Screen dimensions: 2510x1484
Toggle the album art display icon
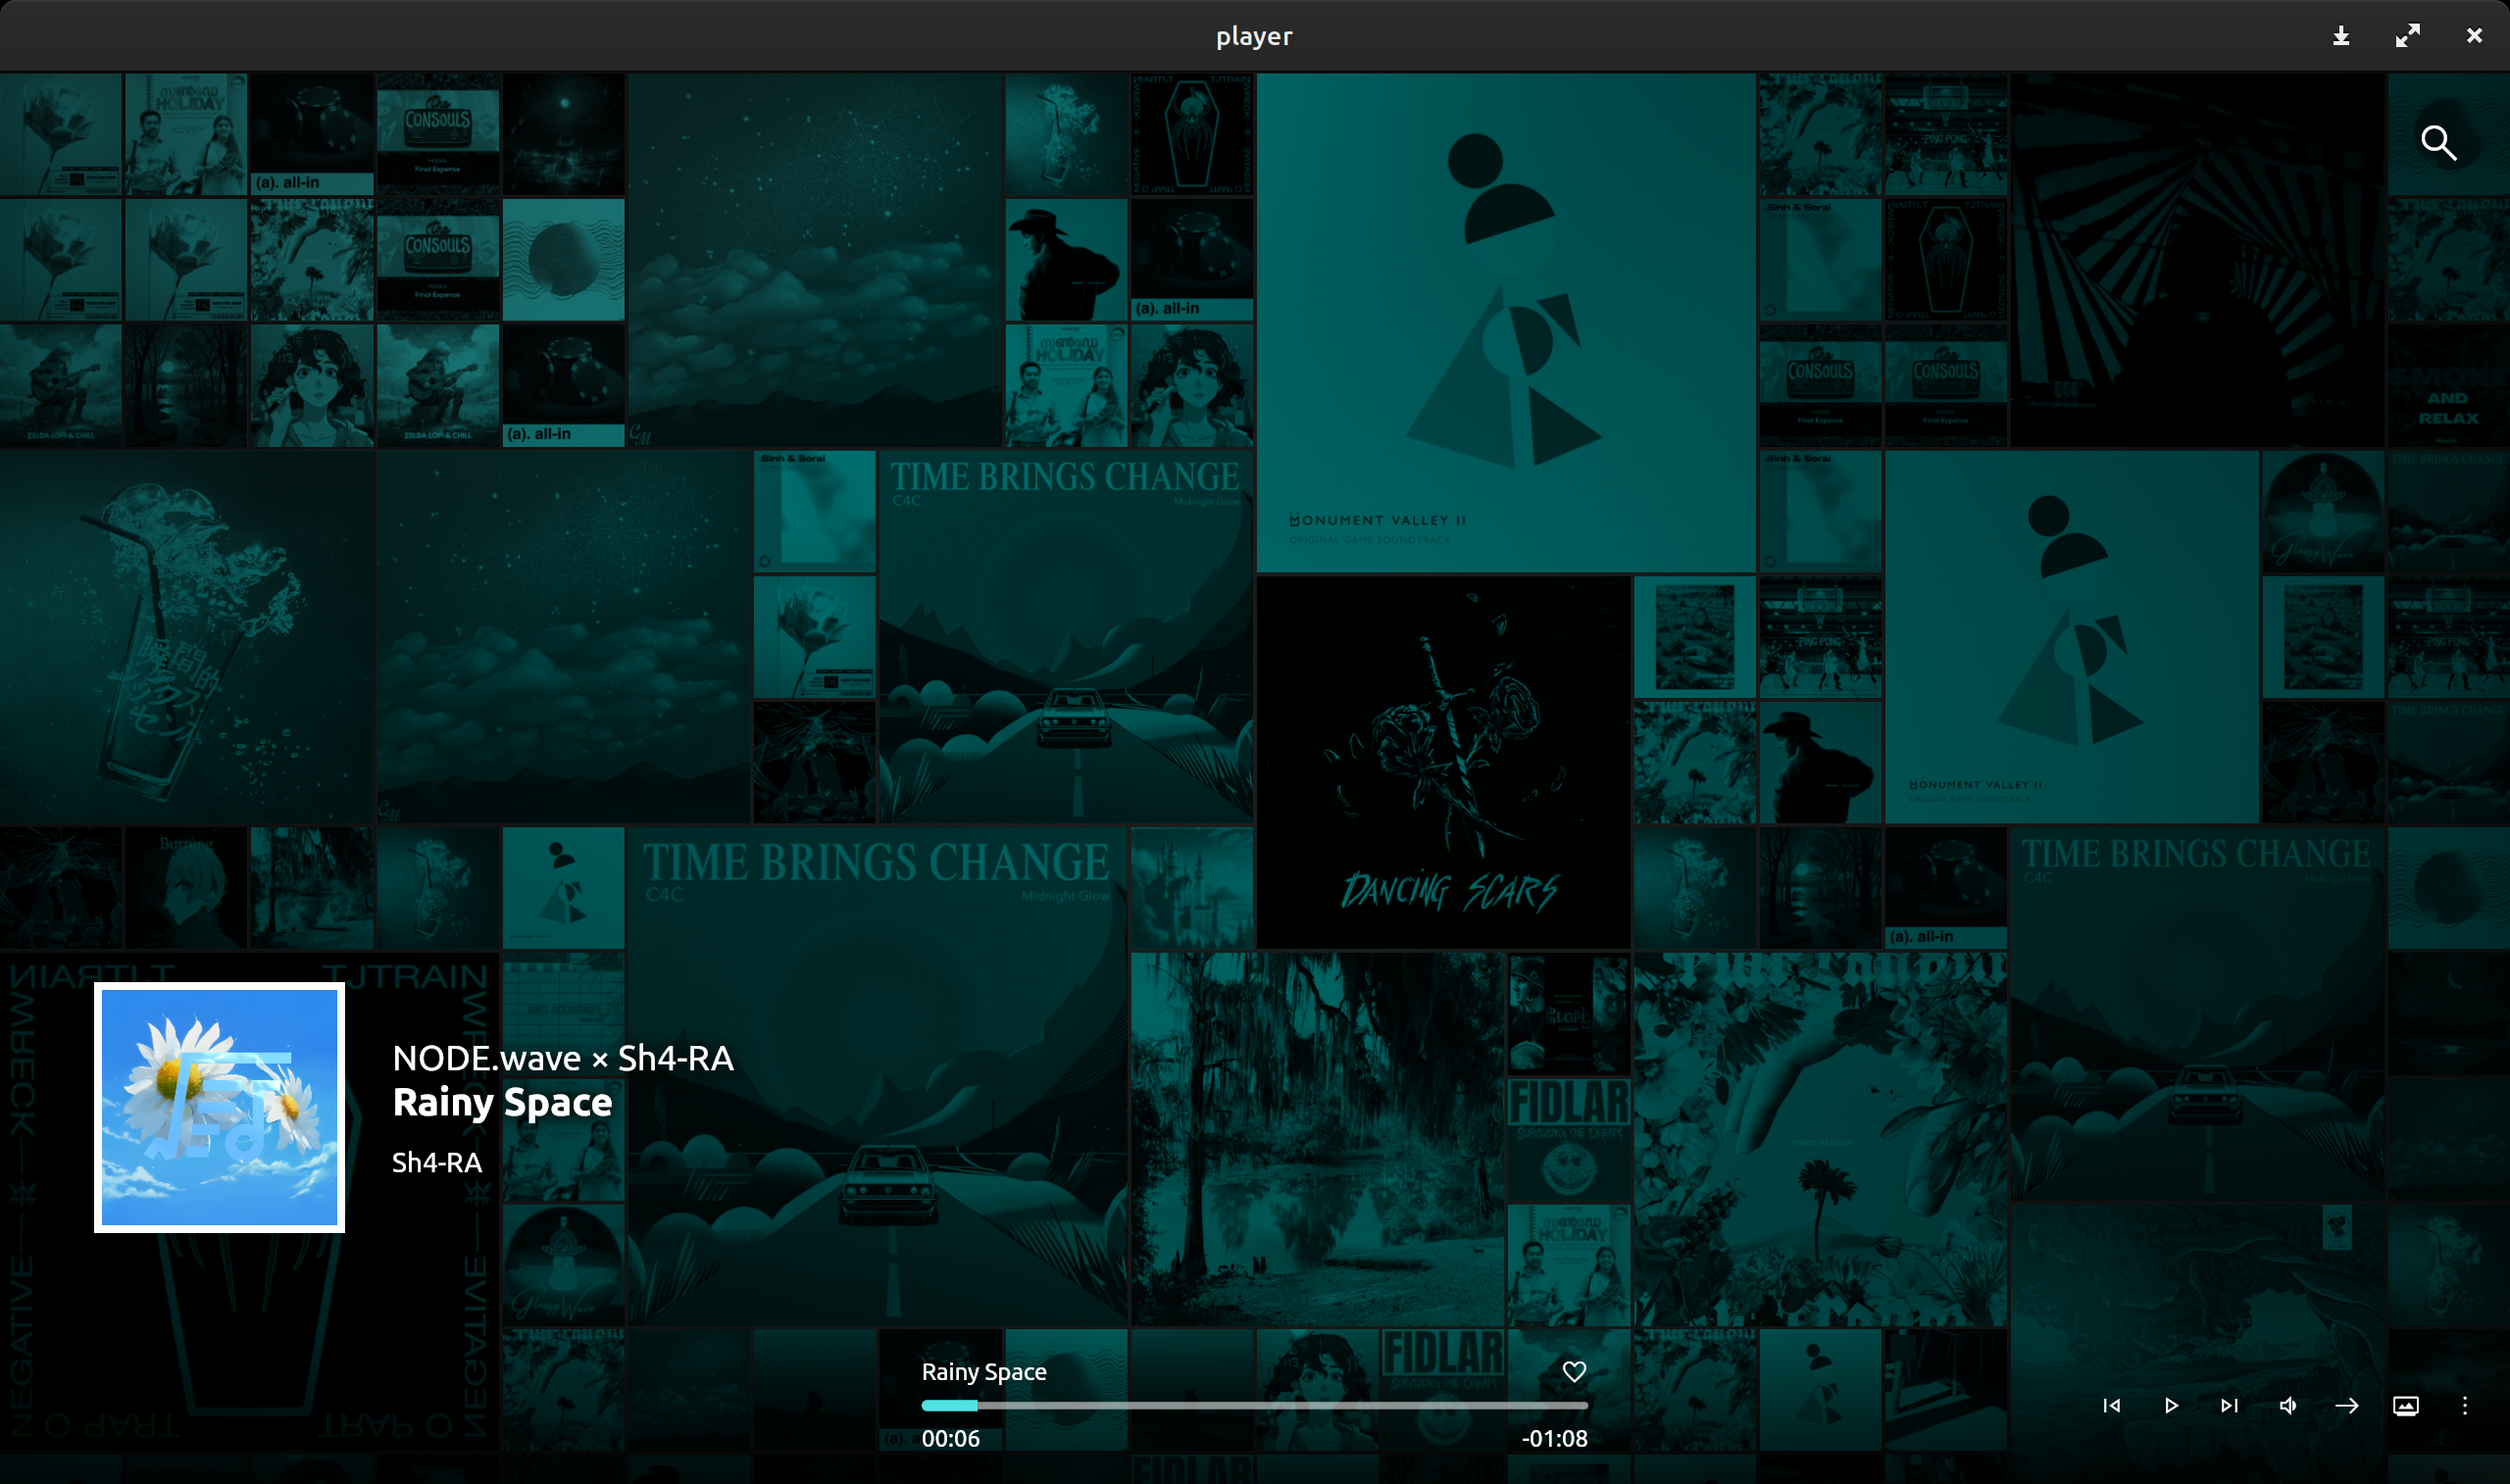coord(2406,1405)
